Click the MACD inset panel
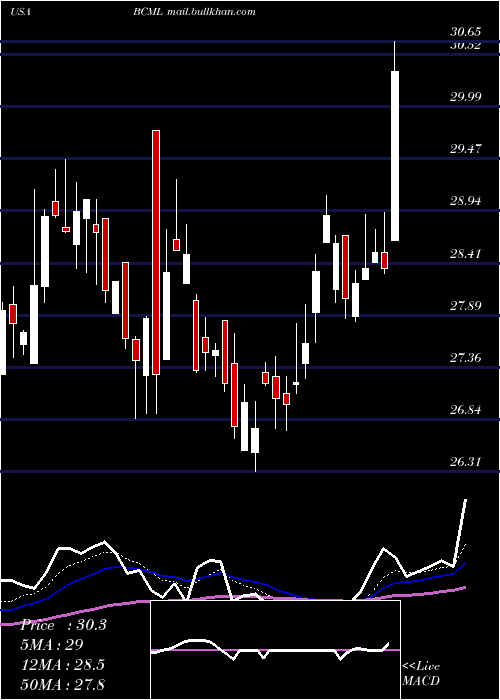Image resolution: width=500 pixels, height=700 pixels. coord(275,650)
